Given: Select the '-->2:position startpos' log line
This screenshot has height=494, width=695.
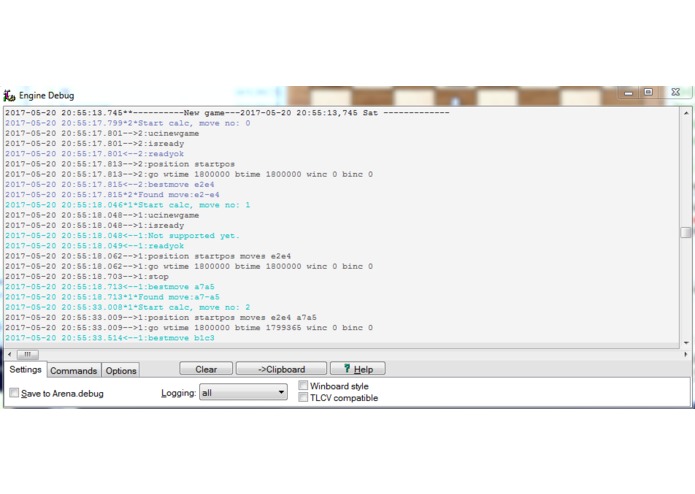Looking at the screenshot, I should coord(120,164).
